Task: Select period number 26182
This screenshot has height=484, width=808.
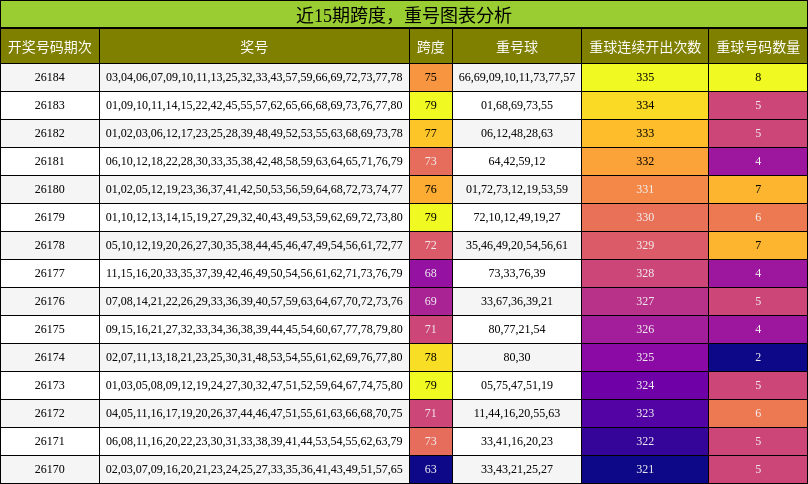Action: click(x=50, y=133)
